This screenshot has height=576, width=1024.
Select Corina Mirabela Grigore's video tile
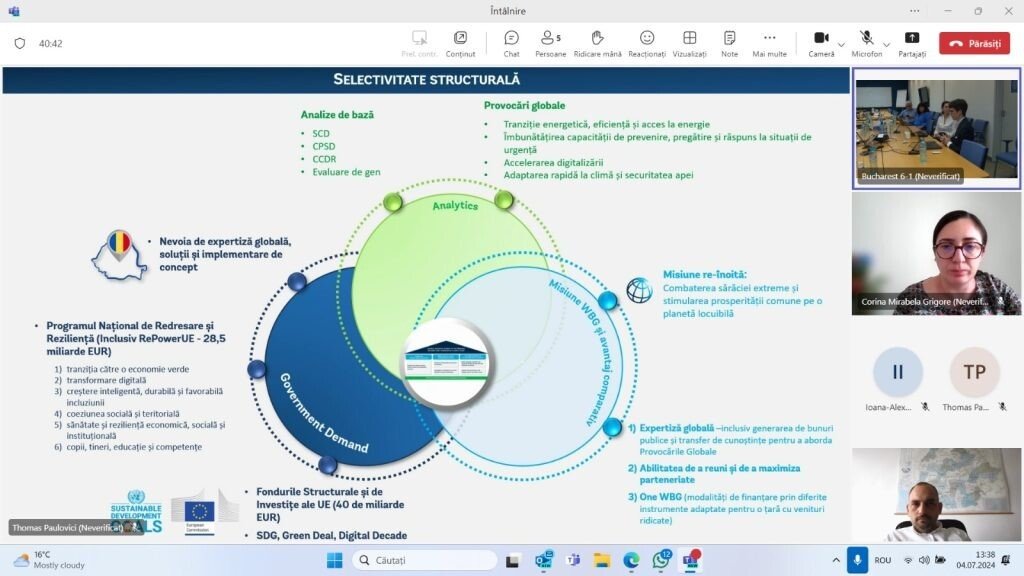(x=936, y=254)
